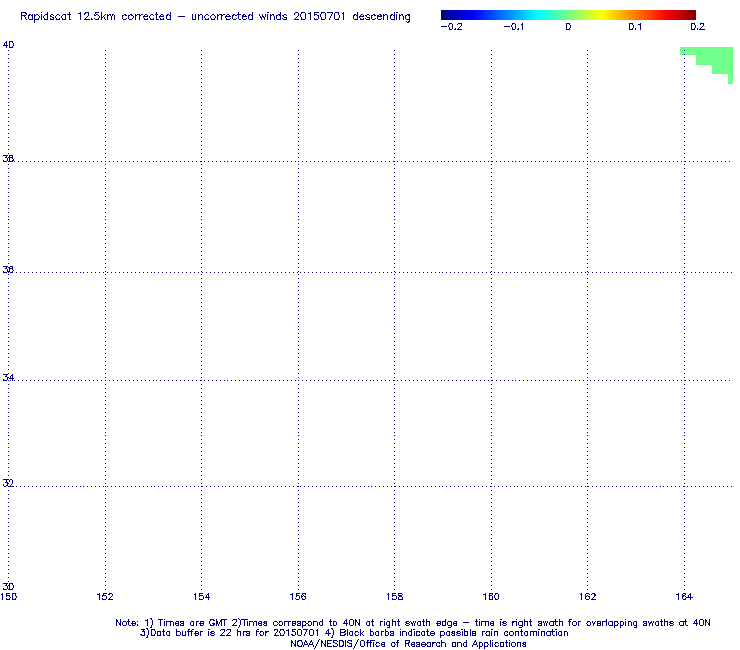740x650 pixels.
Task: Click the wind difference color scale bar
Action: click(568, 15)
